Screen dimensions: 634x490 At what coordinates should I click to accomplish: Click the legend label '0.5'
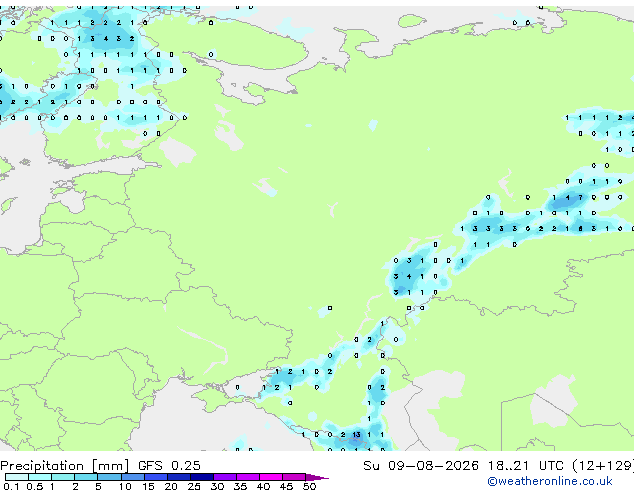(x=34, y=486)
